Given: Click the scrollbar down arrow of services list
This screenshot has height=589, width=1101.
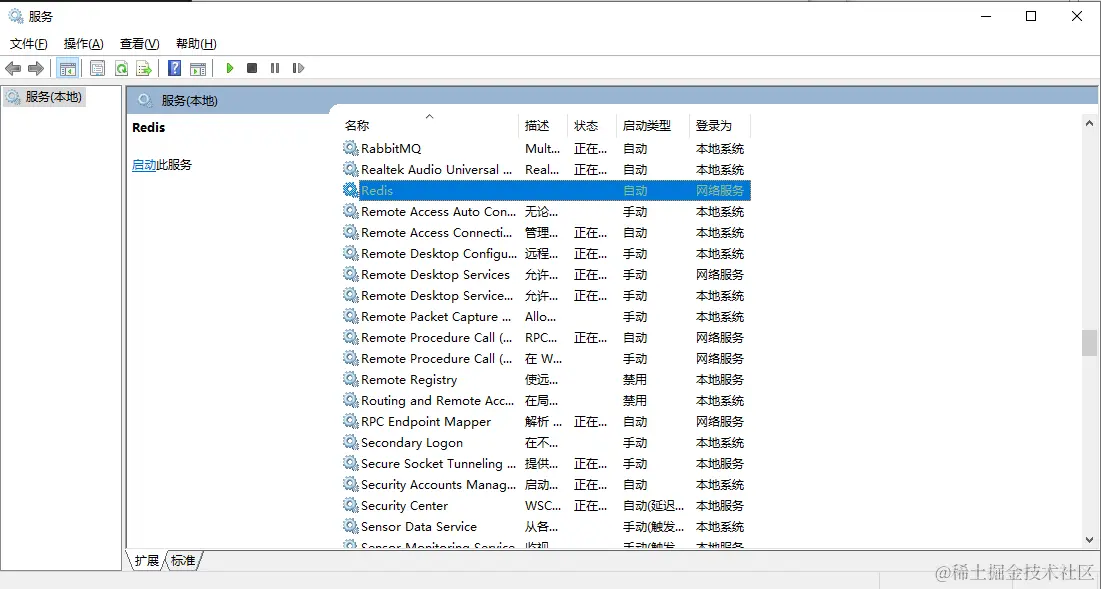Looking at the screenshot, I should point(1089,540).
